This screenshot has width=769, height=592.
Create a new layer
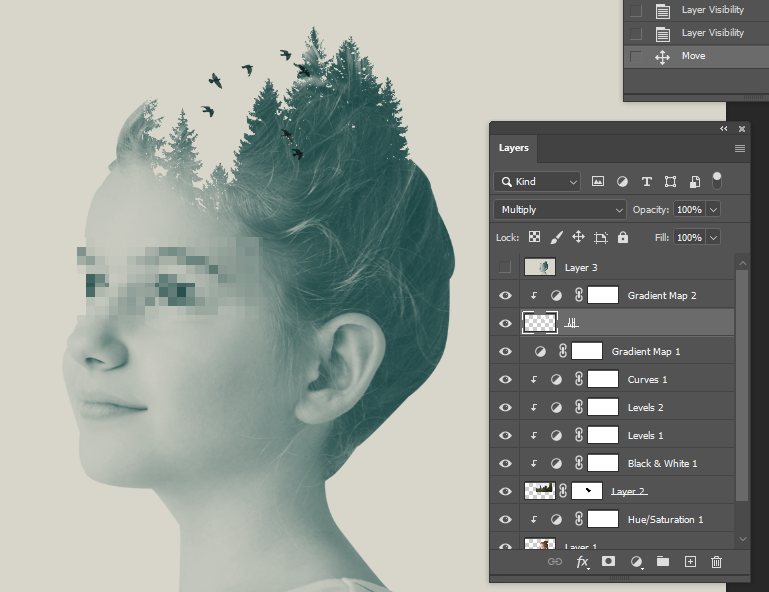click(690, 562)
